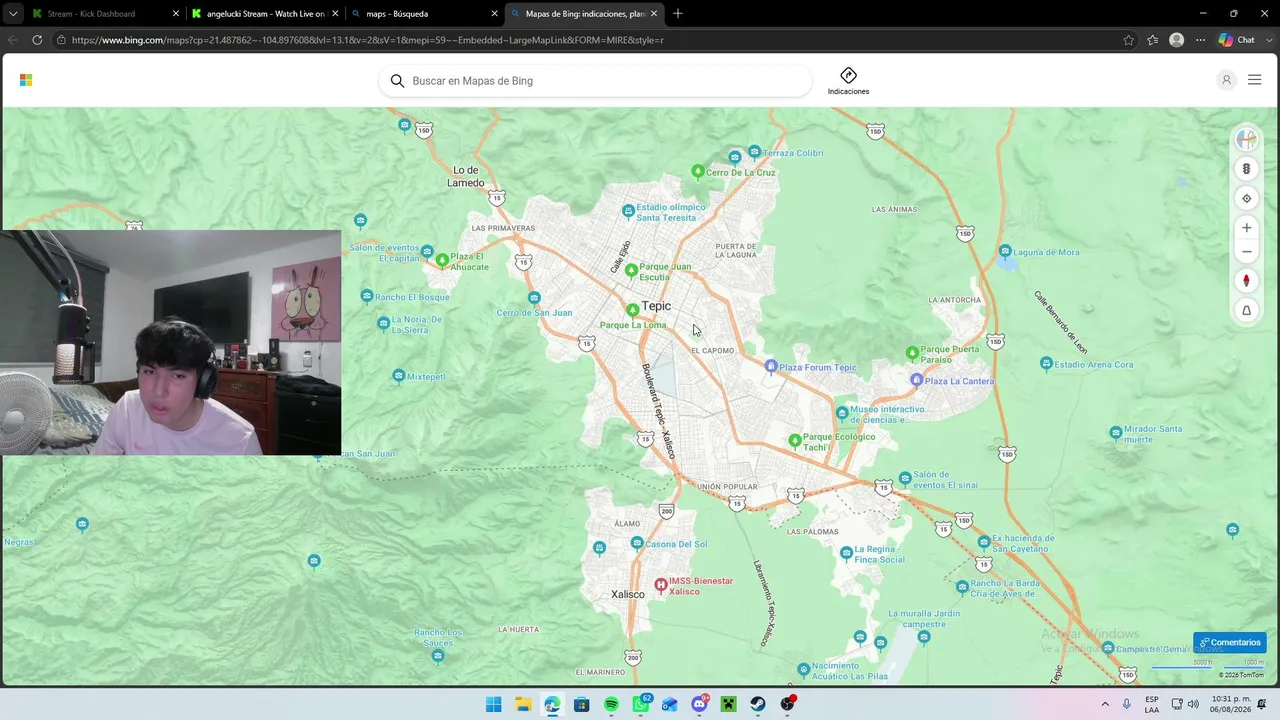Open the Microsoft logo home link
Viewport: 1280px width, 720px height.
(x=26, y=80)
